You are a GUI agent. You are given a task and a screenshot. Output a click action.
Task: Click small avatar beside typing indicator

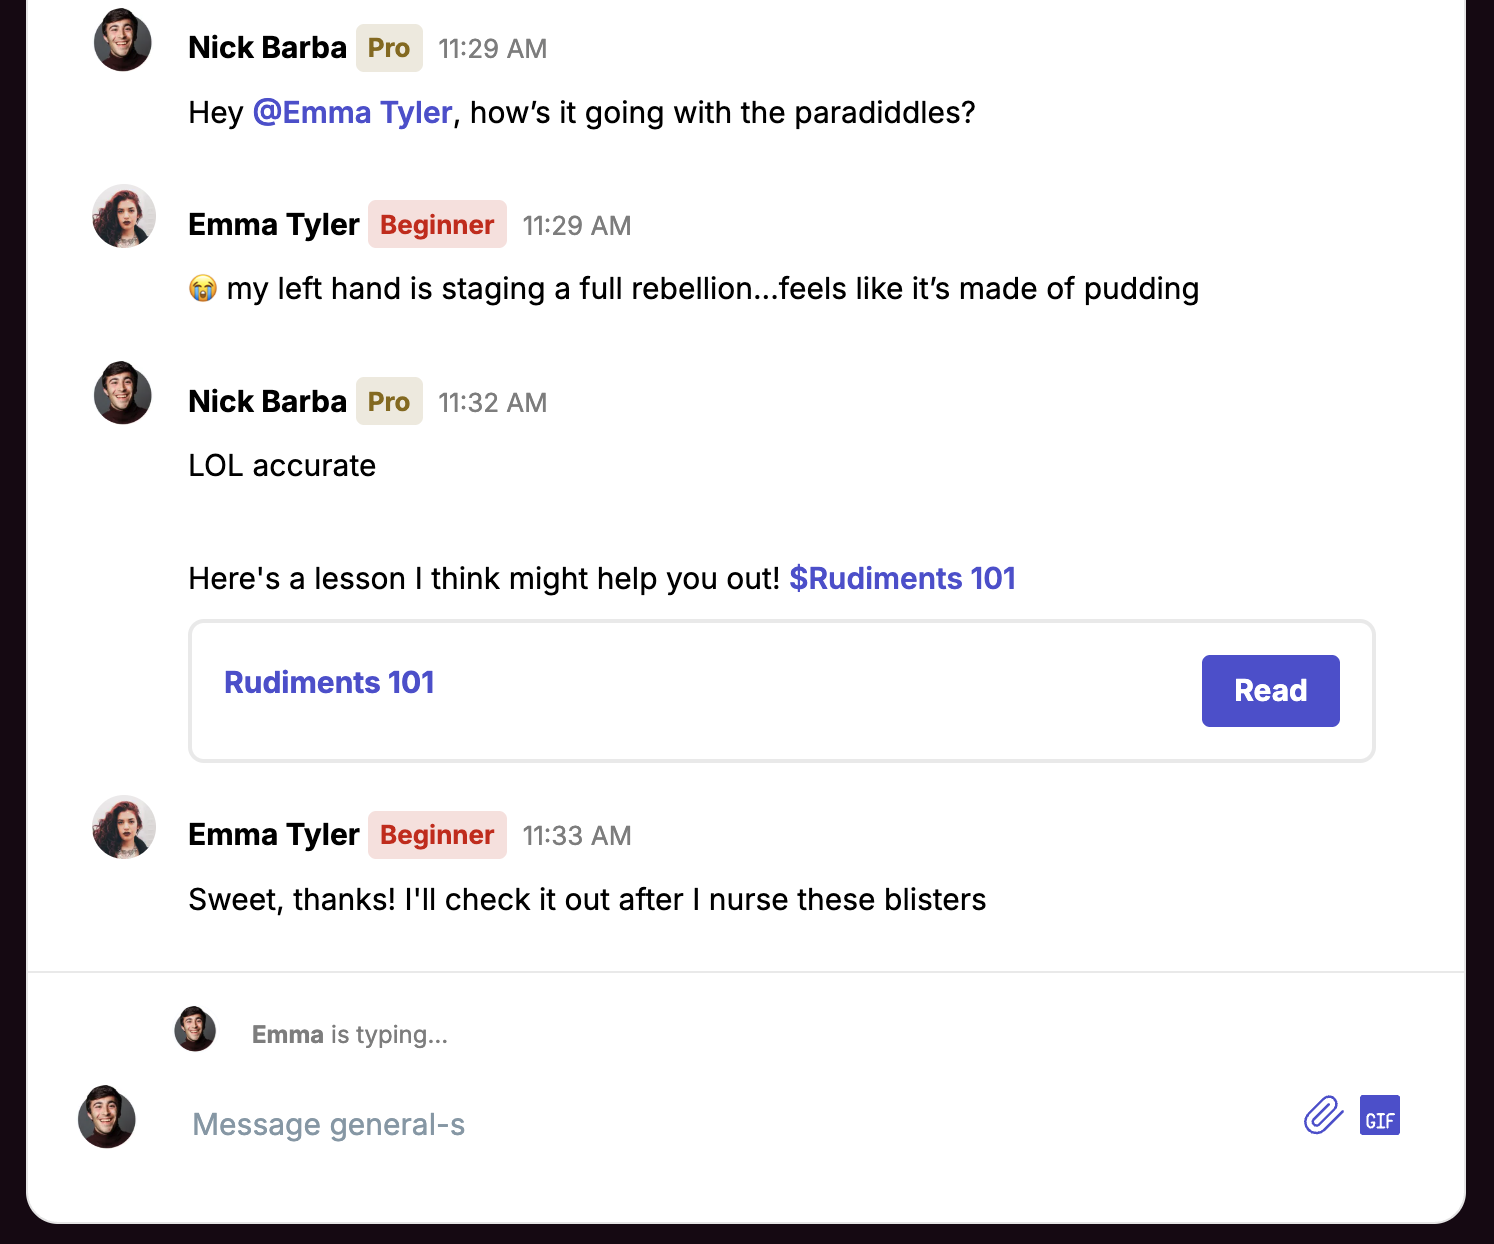(195, 1029)
